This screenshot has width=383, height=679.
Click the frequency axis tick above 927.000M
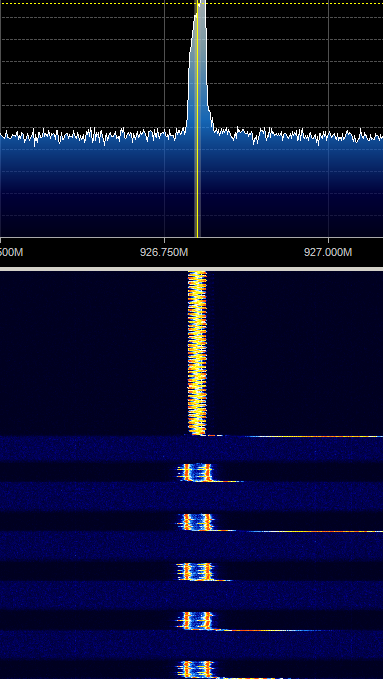[328, 240]
